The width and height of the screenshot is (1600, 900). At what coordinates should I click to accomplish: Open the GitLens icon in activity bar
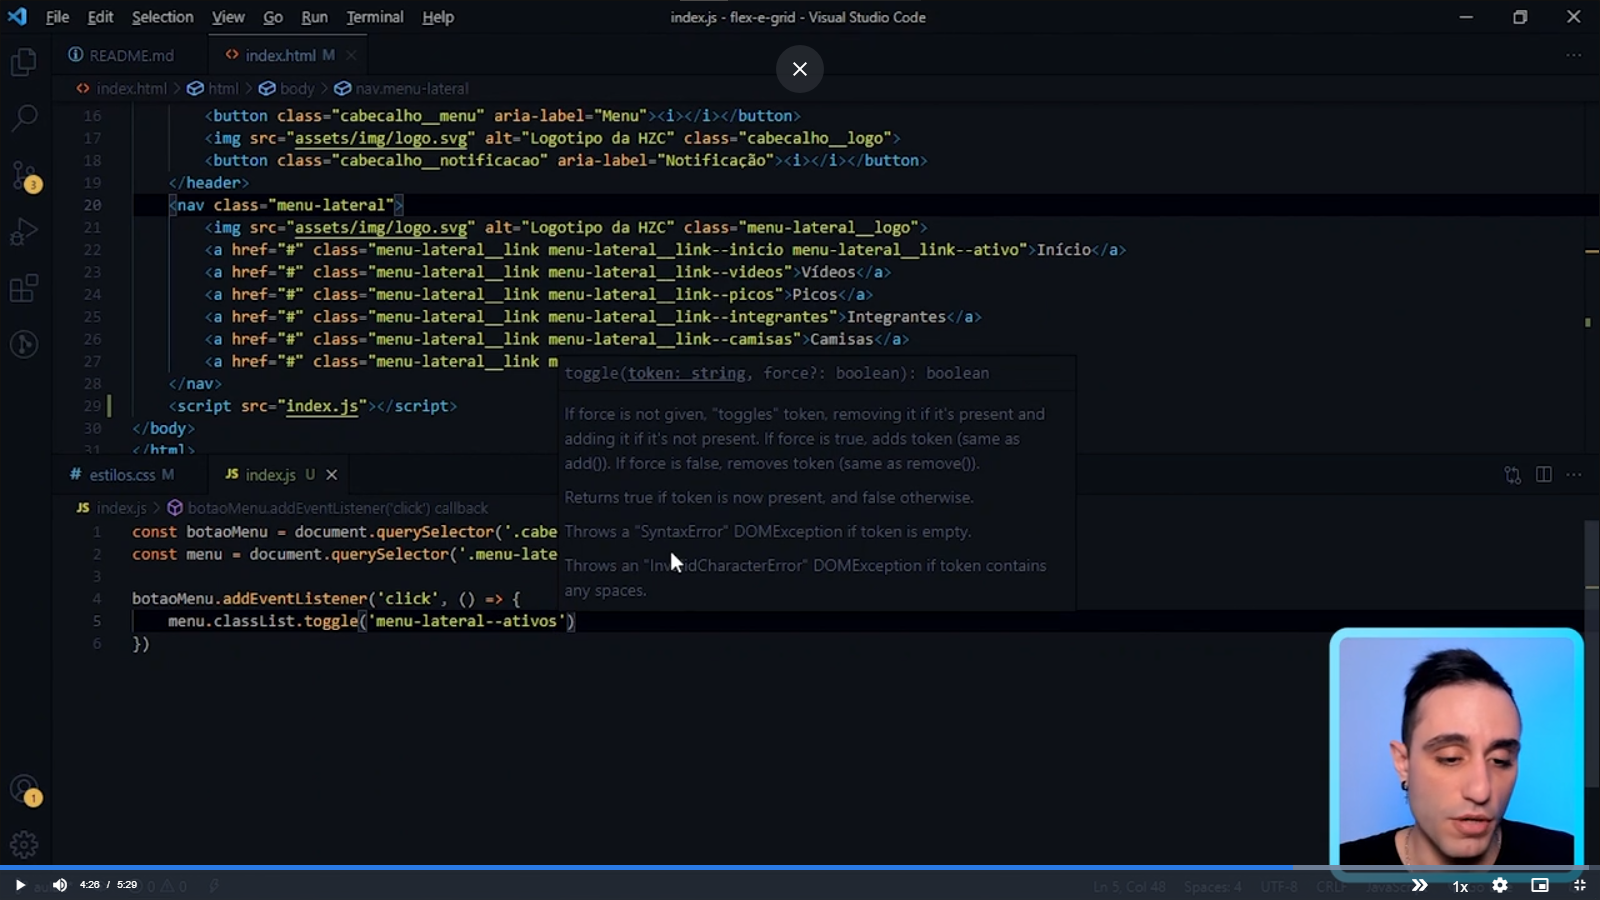point(24,344)
